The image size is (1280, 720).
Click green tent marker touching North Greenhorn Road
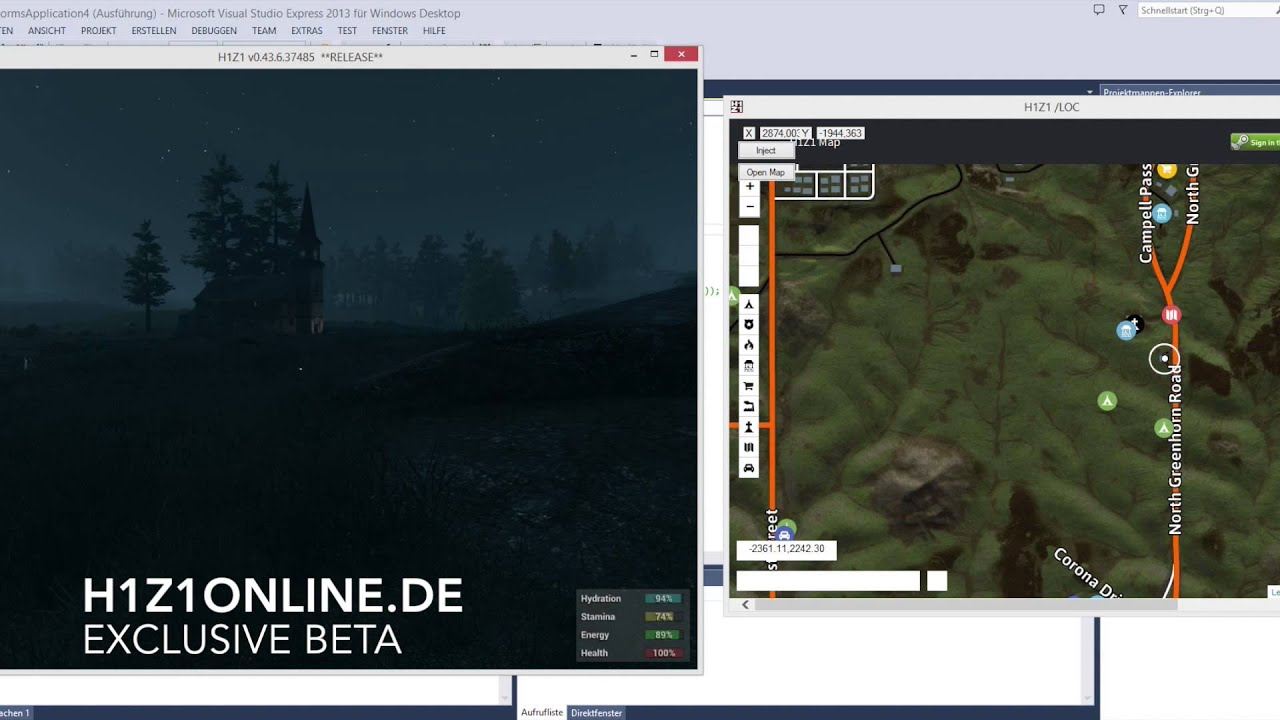(1163, 428)
